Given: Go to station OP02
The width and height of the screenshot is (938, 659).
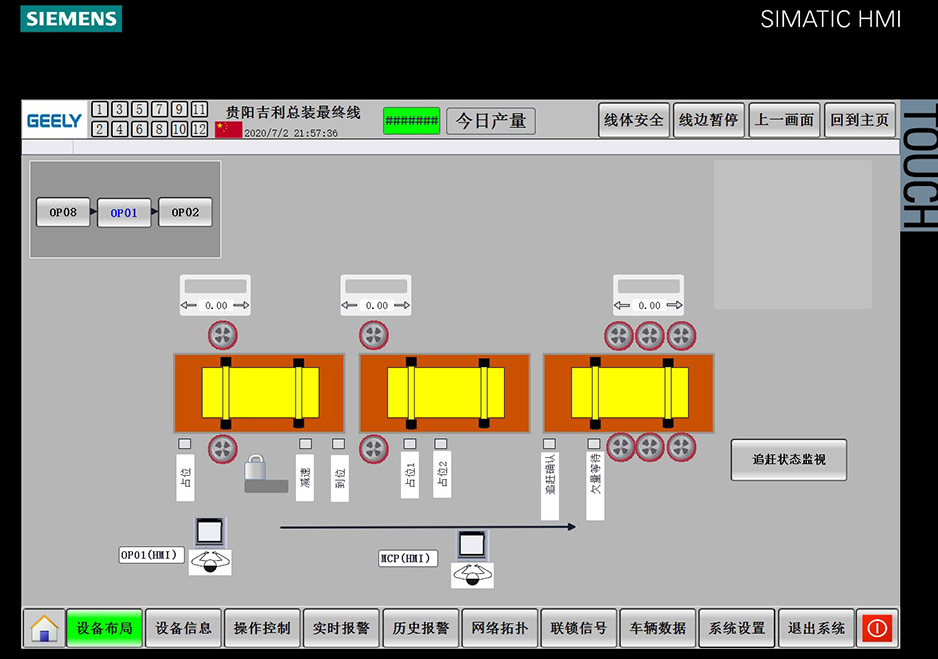Looking at the screenshot, I should pyautogui.click(x=185, y=212).
